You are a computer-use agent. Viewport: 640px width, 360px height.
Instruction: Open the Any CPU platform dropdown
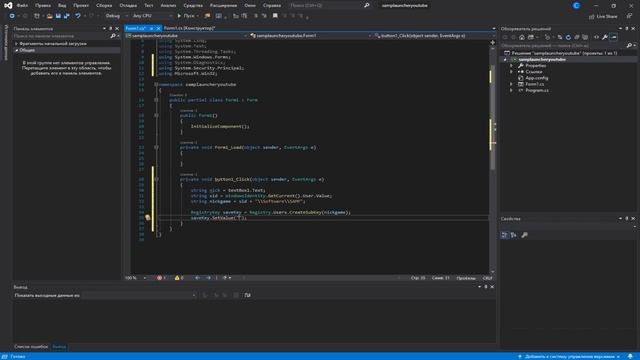(x=152, y=16)
